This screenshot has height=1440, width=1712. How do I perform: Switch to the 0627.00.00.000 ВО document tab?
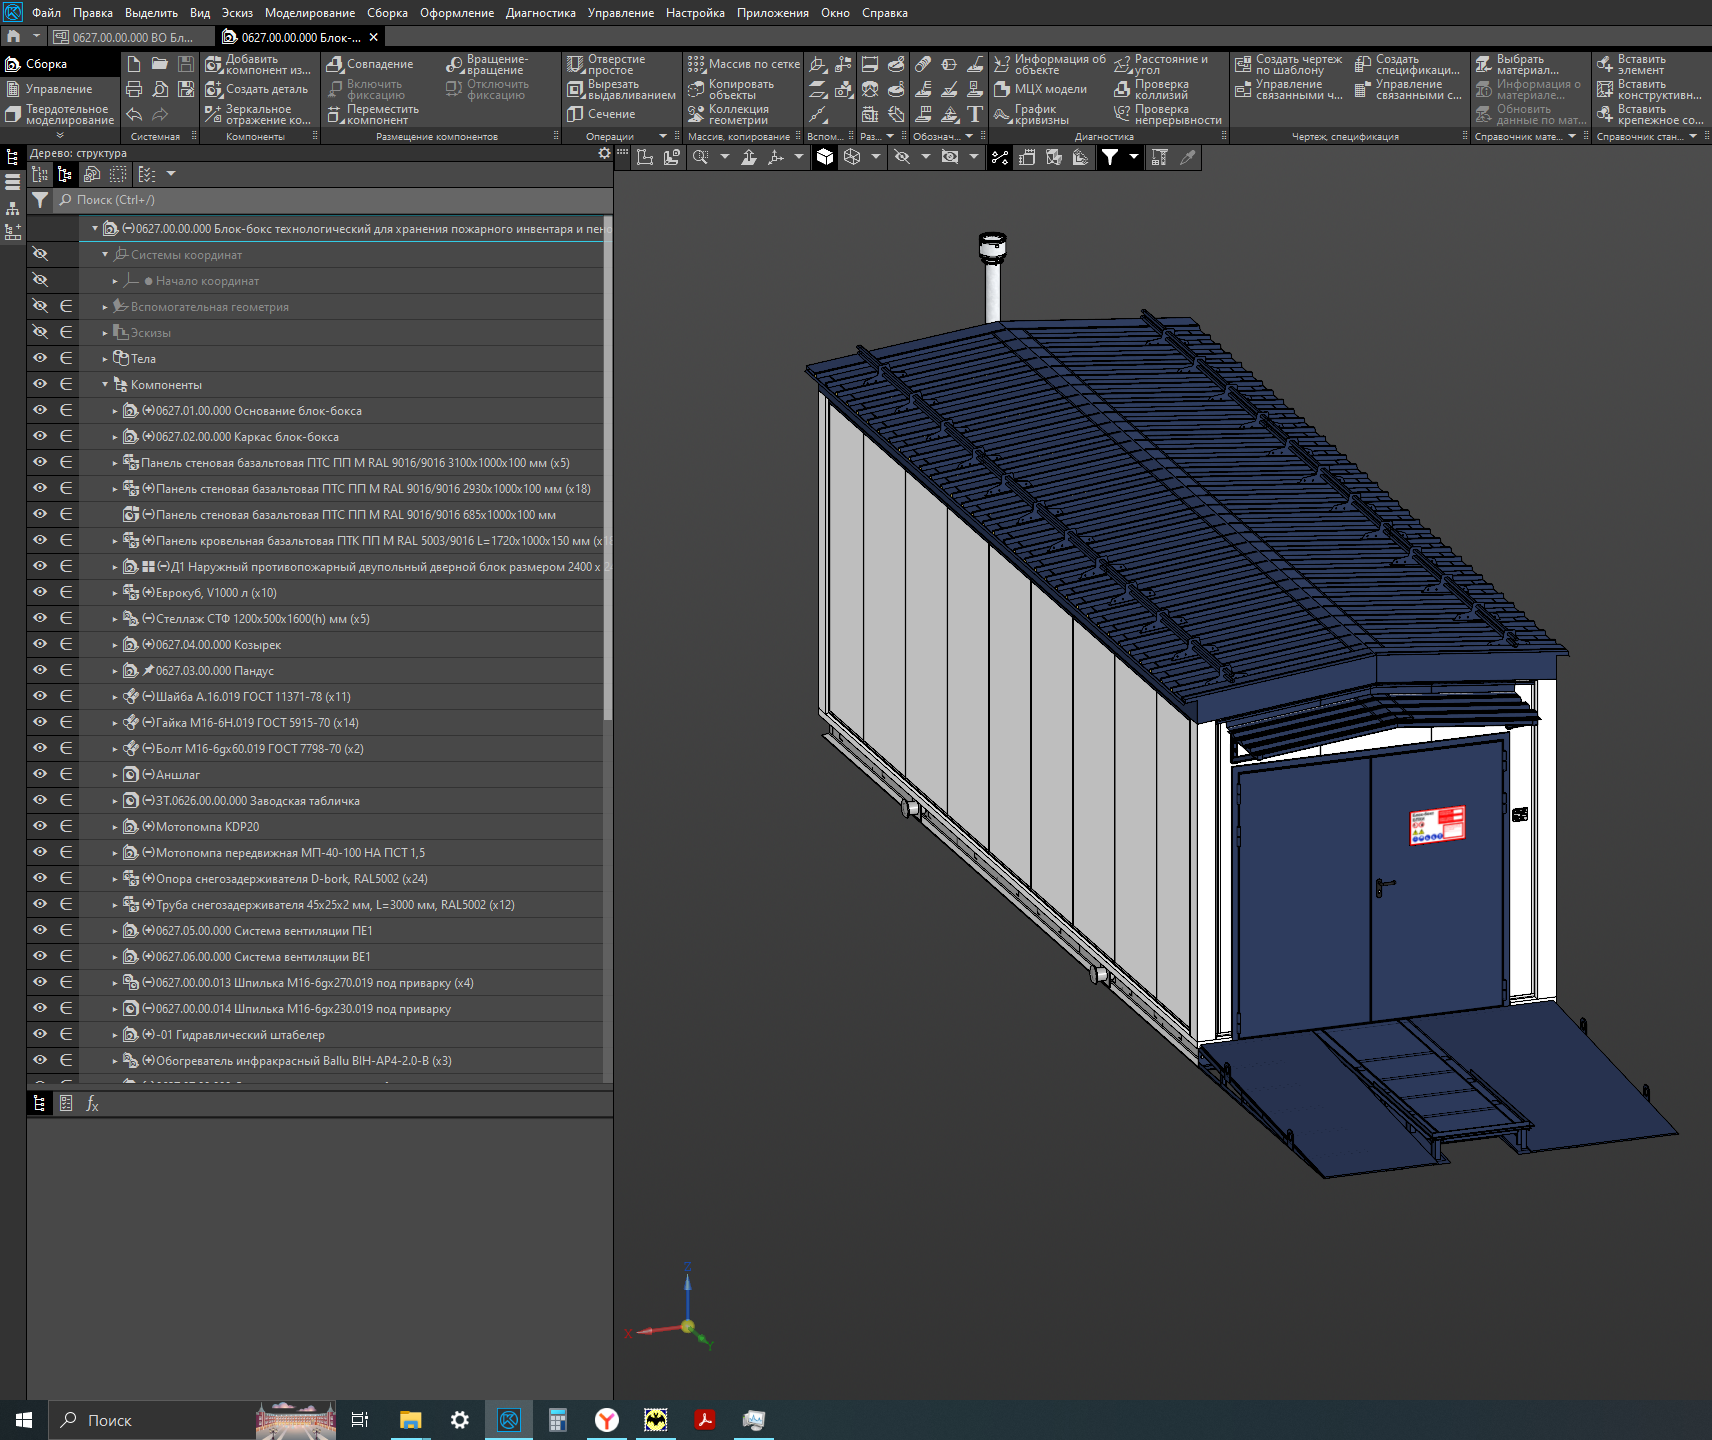tap(132, 37)
